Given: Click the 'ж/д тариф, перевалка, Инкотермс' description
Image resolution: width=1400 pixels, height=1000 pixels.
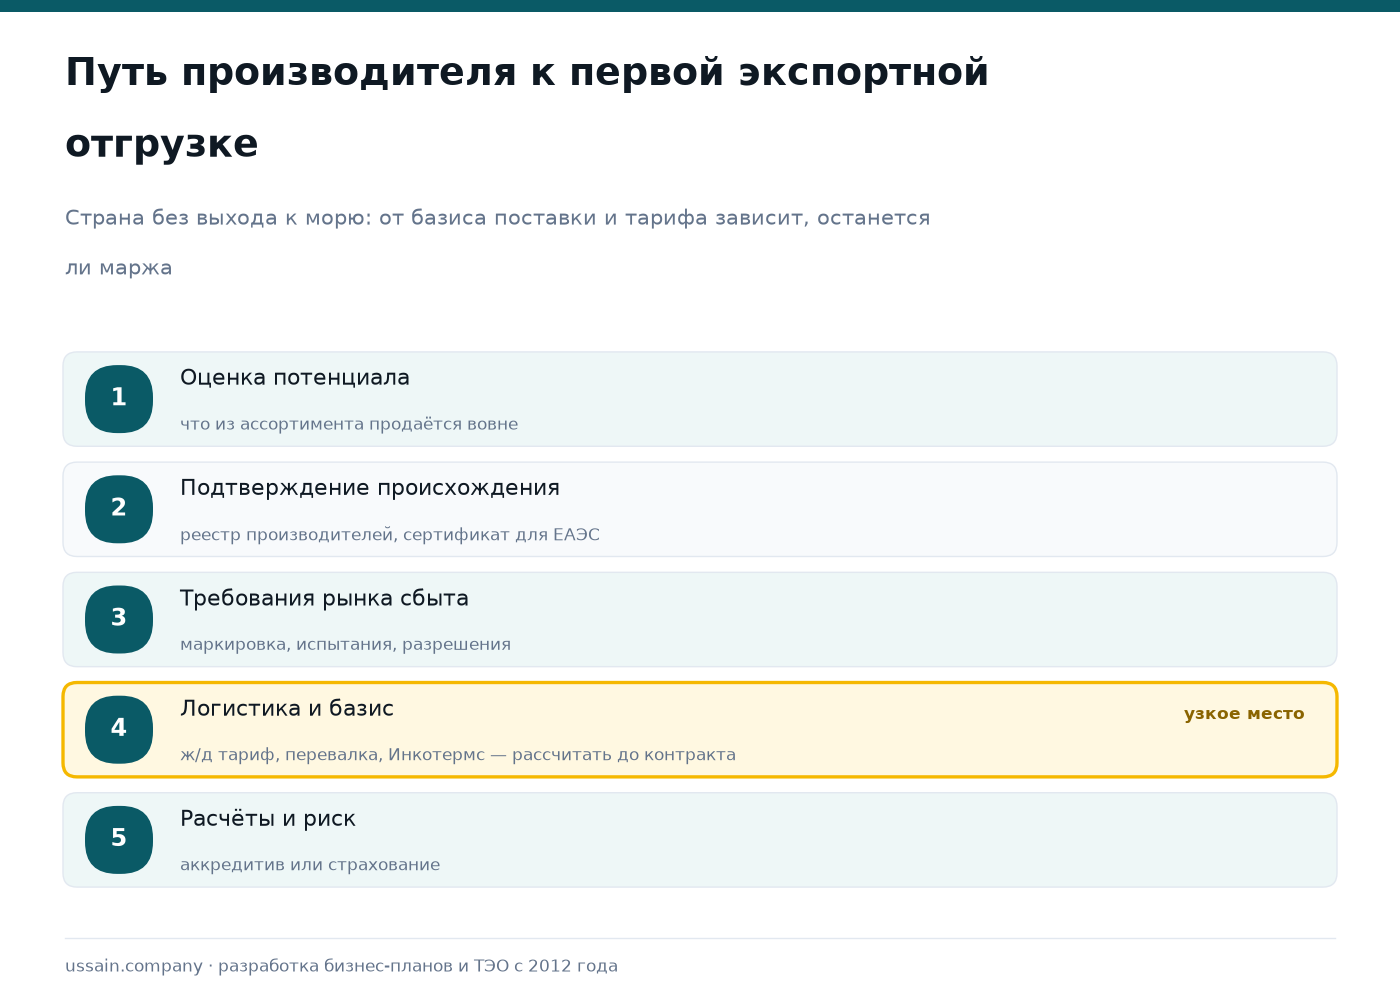Looking at the screenshot, I should 458,755.
